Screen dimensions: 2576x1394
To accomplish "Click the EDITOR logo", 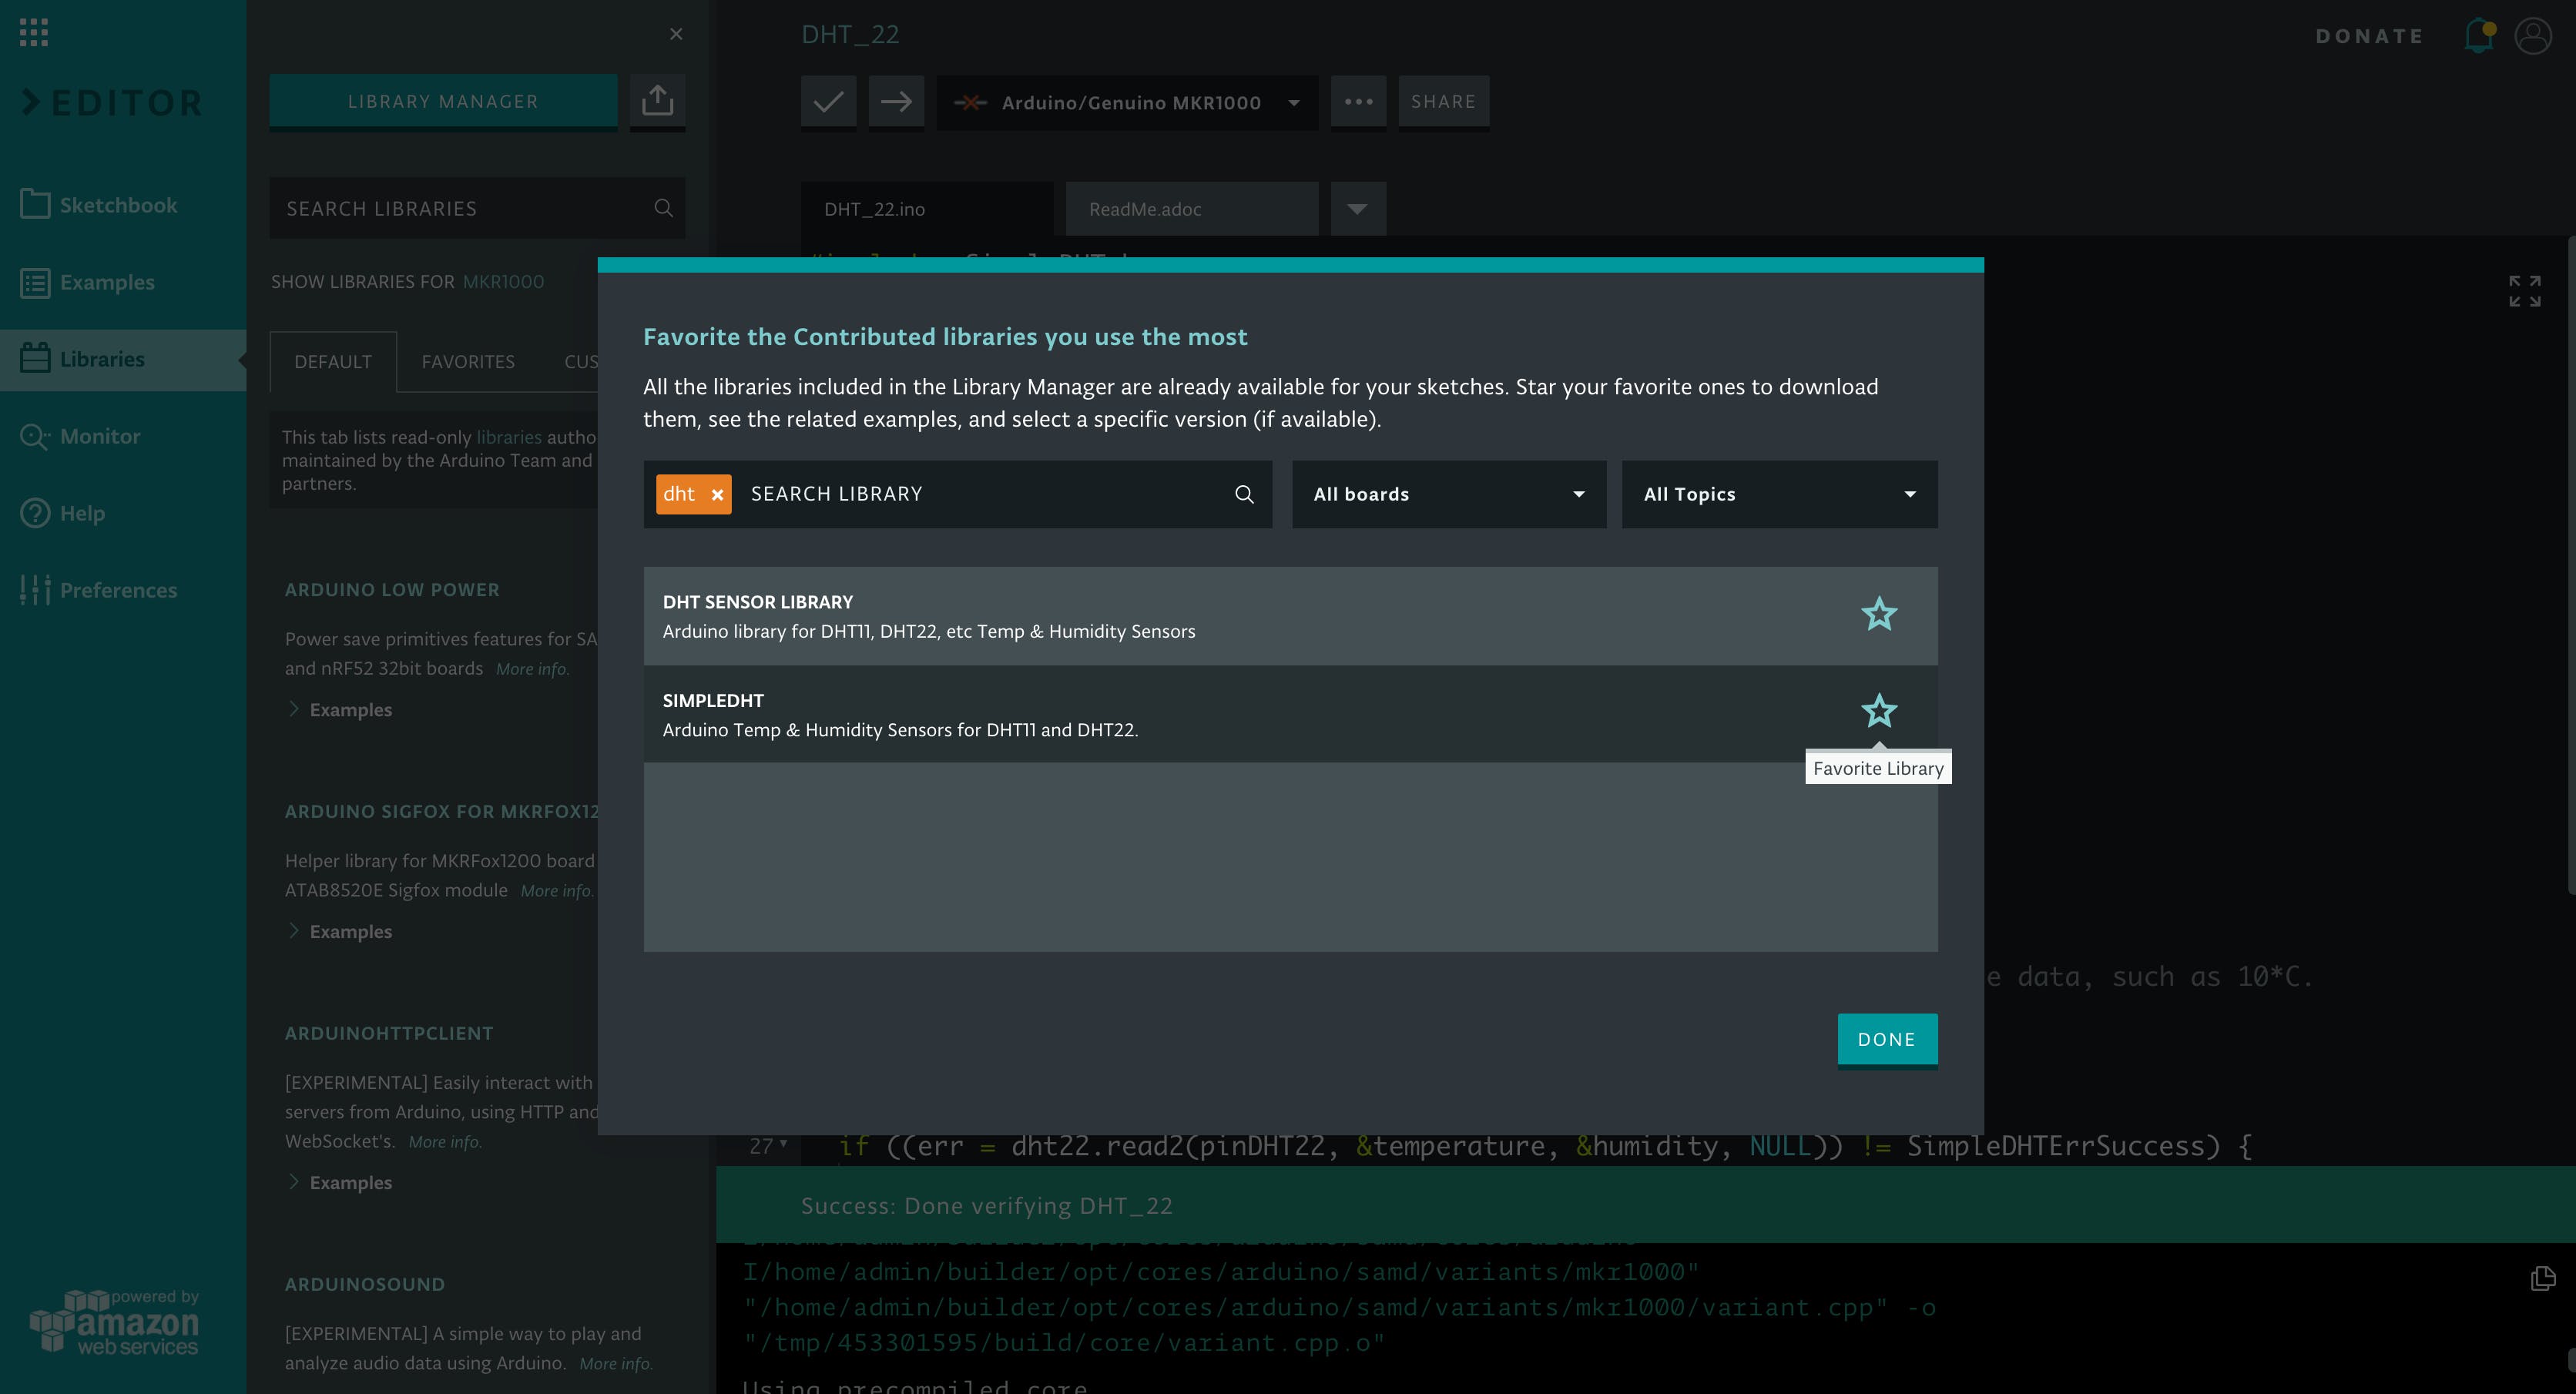I will point(113,103).
